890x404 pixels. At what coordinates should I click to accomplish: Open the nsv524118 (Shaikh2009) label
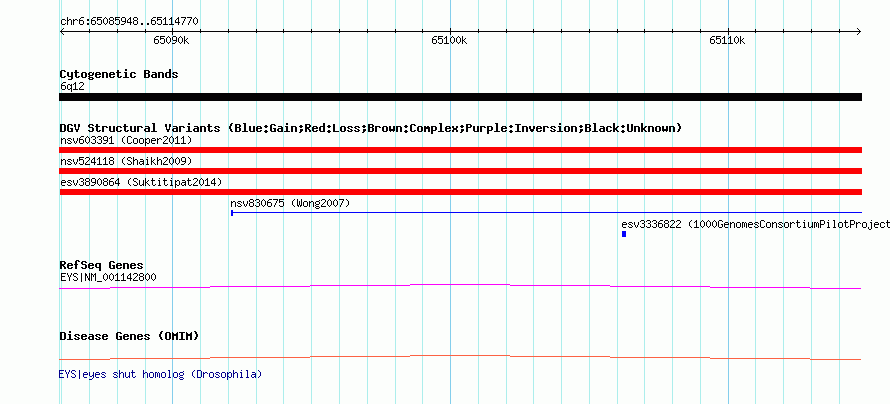(126, 161)
